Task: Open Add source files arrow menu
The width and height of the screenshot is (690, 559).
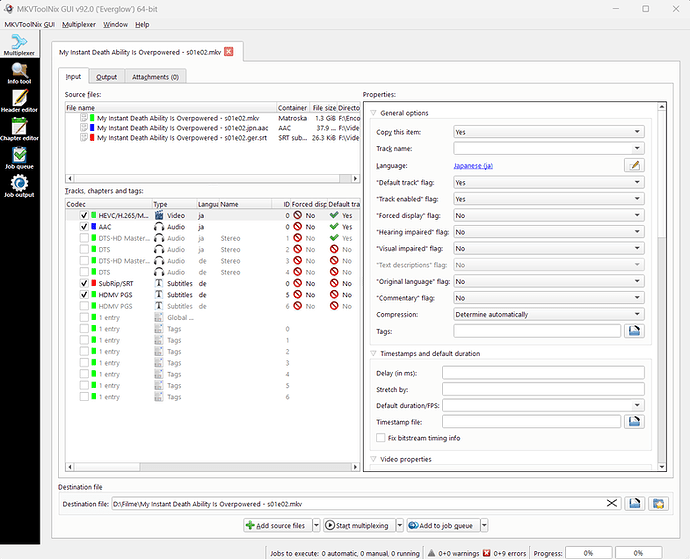Action: [x=316, y=525]
